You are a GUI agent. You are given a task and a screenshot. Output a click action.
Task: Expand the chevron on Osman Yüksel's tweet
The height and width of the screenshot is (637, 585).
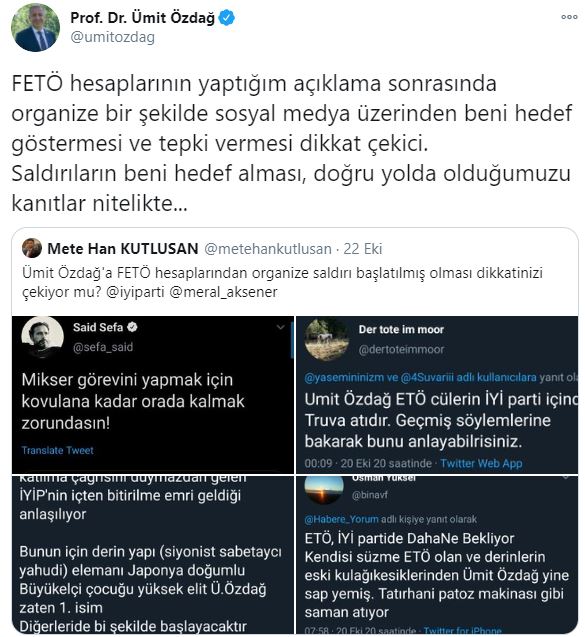pos(566,478)
